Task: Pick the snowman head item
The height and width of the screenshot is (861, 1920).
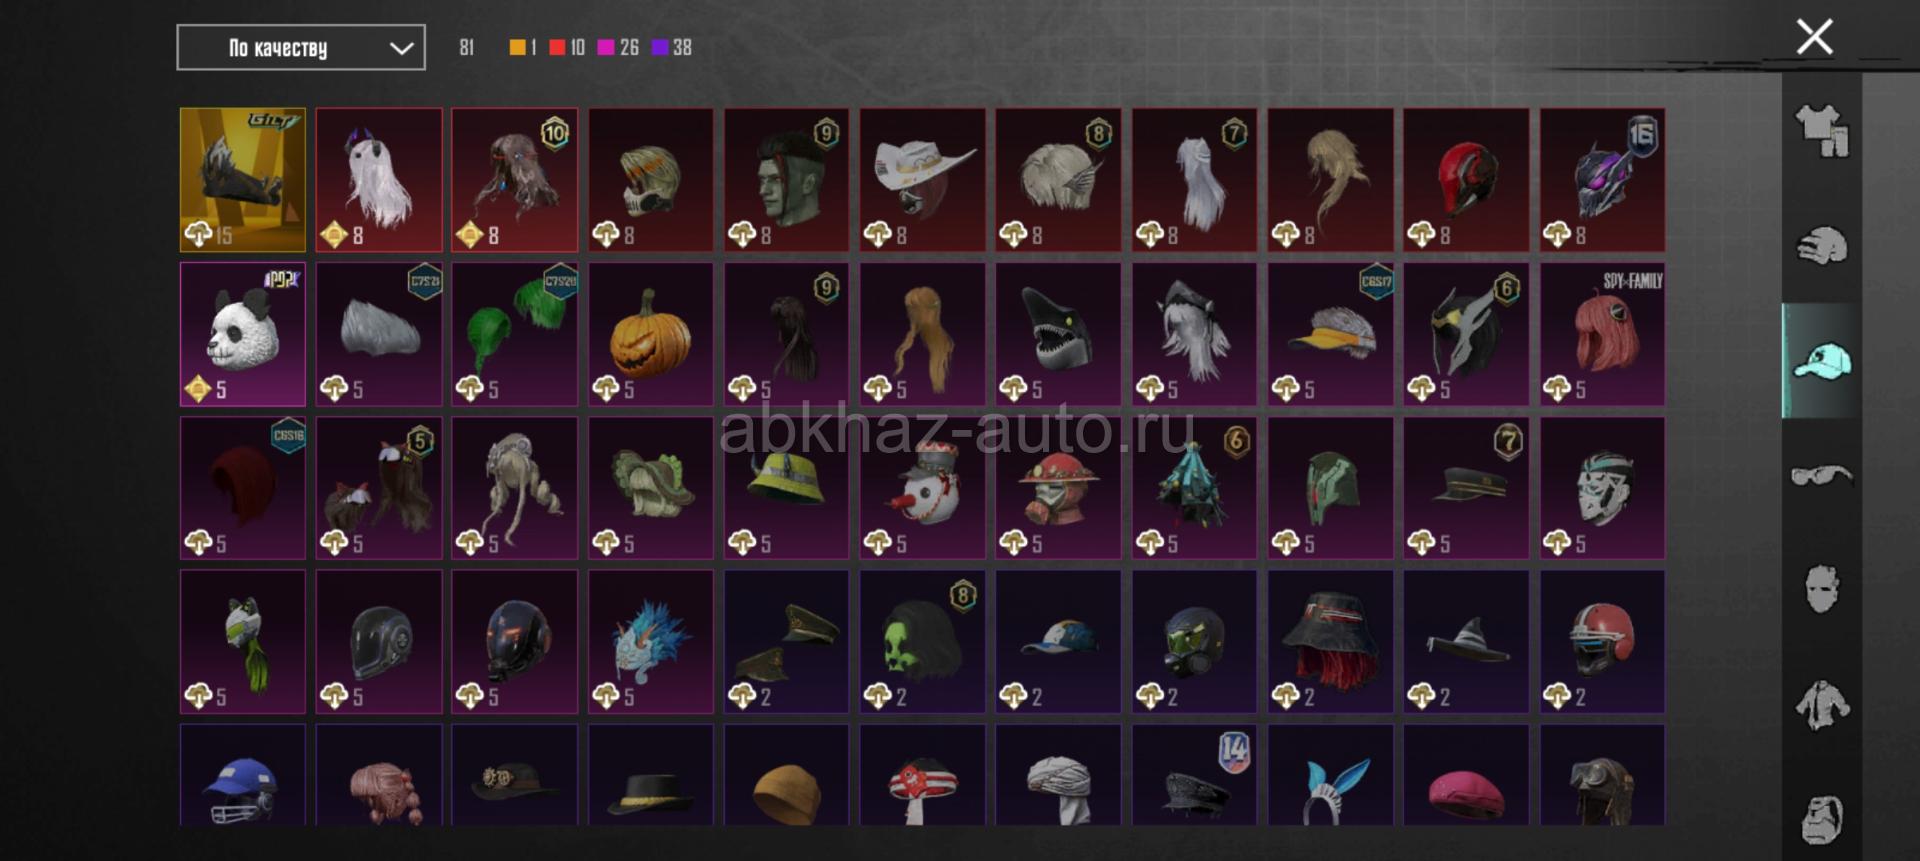Action: (x=923, y=488)
